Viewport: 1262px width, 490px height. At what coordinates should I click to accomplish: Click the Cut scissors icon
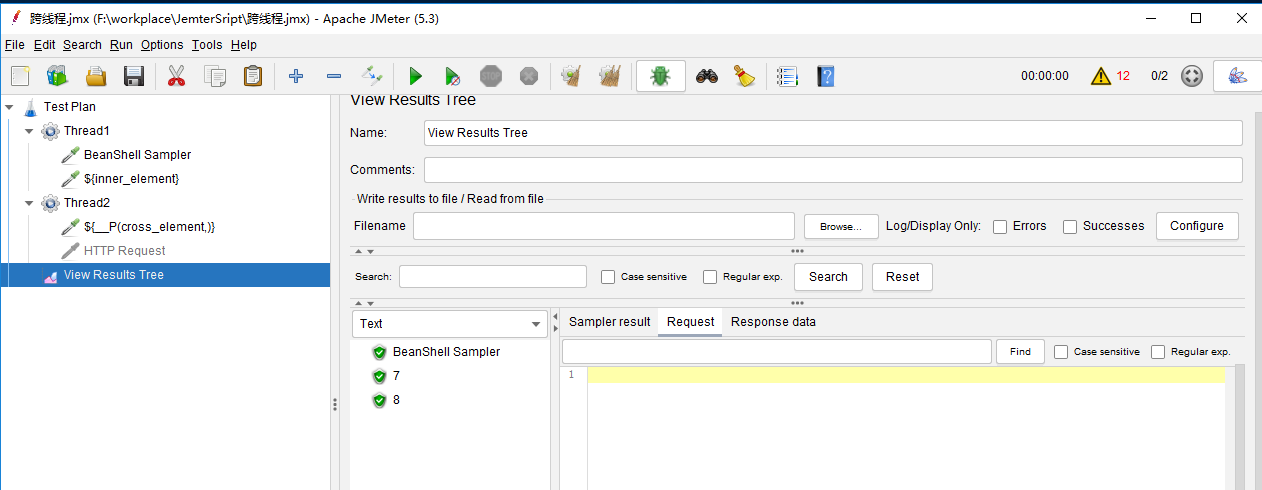click(177, 76)
